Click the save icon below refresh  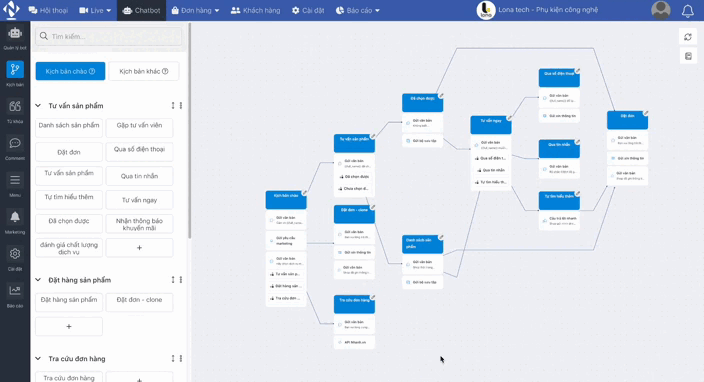coord(688,56)
